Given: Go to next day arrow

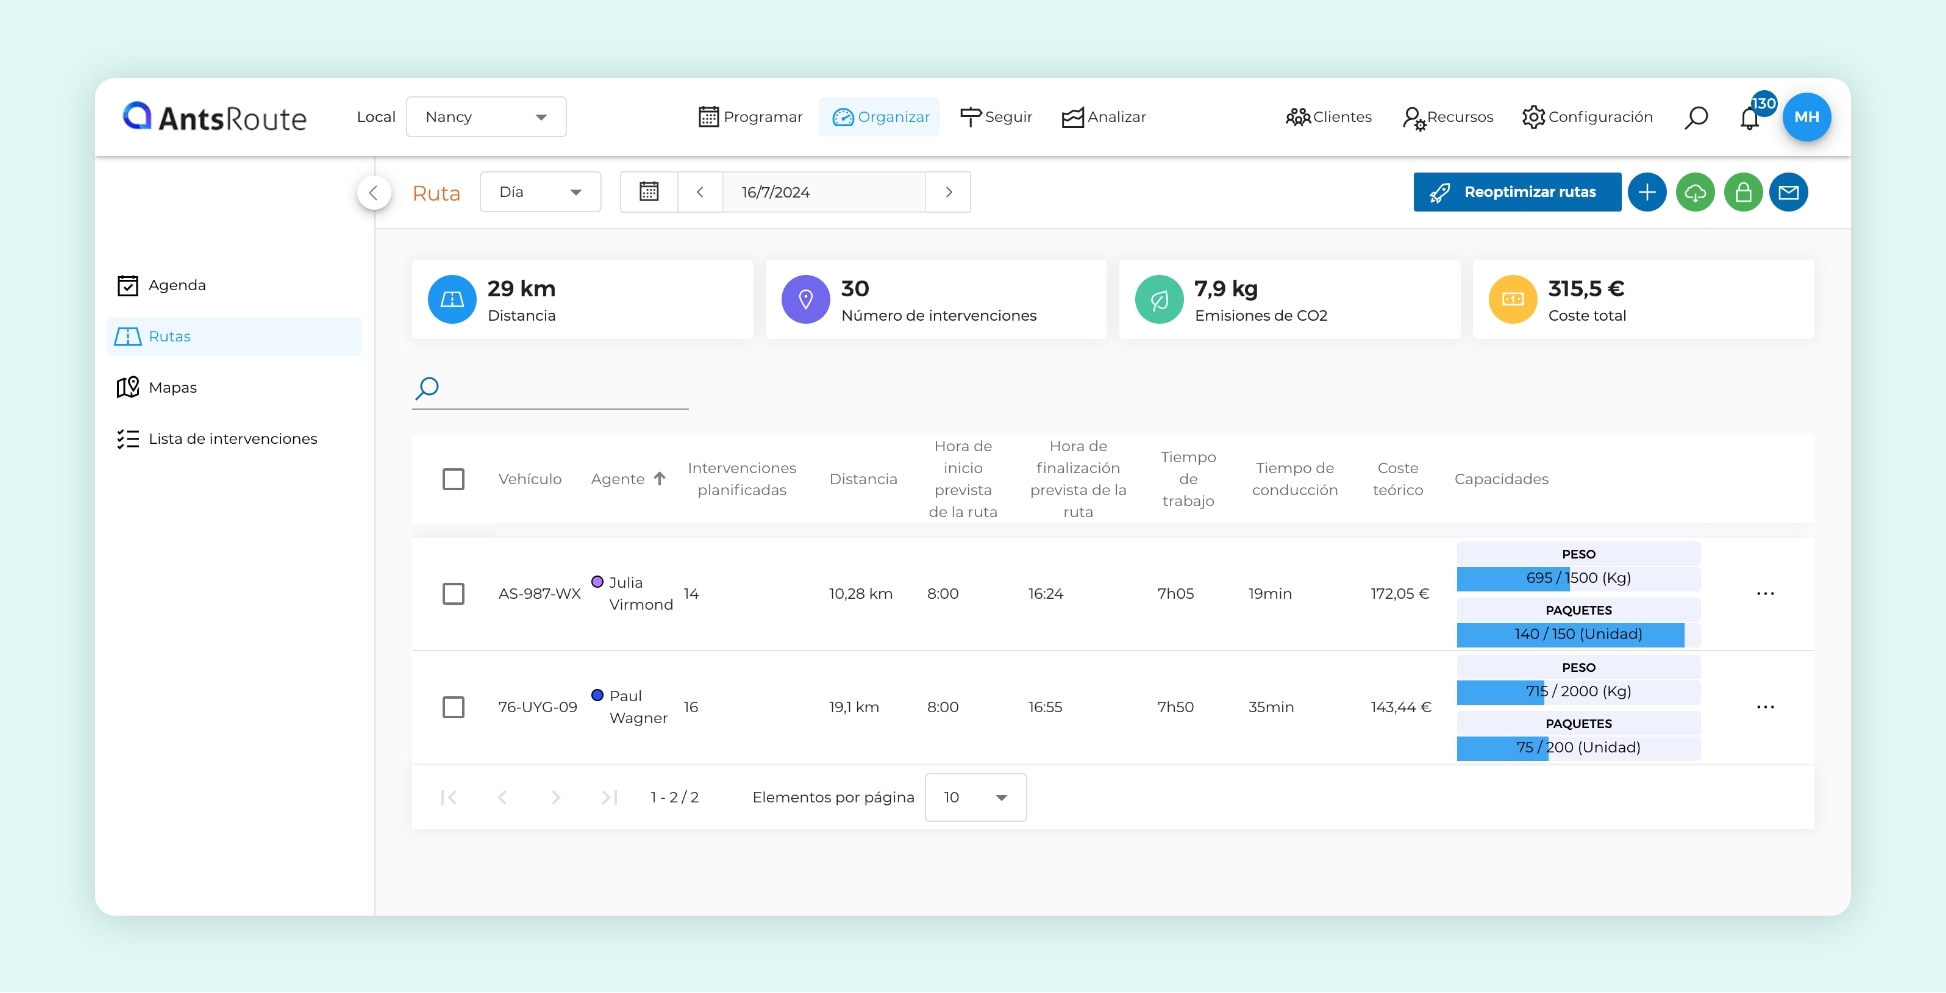Looking at the screenshot, I should pos(948,192).
